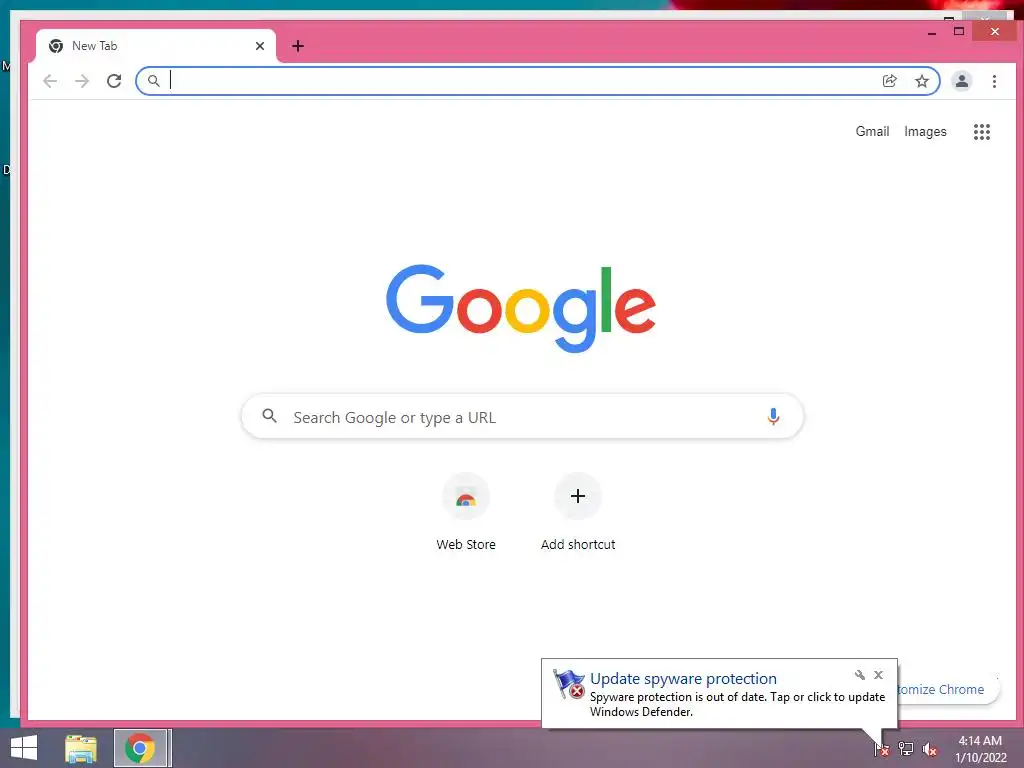The width and height of the screenshot is (1024, 768).
Task: Open Google Images link
Action: 925,131
